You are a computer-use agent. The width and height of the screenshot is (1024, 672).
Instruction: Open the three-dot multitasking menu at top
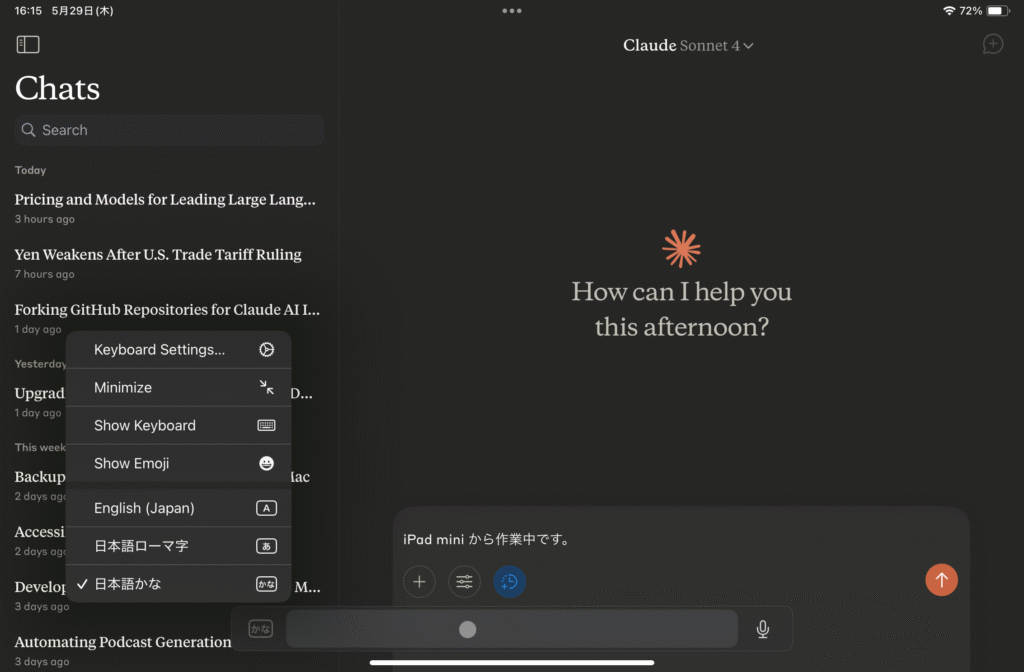[x=512, y=10]
